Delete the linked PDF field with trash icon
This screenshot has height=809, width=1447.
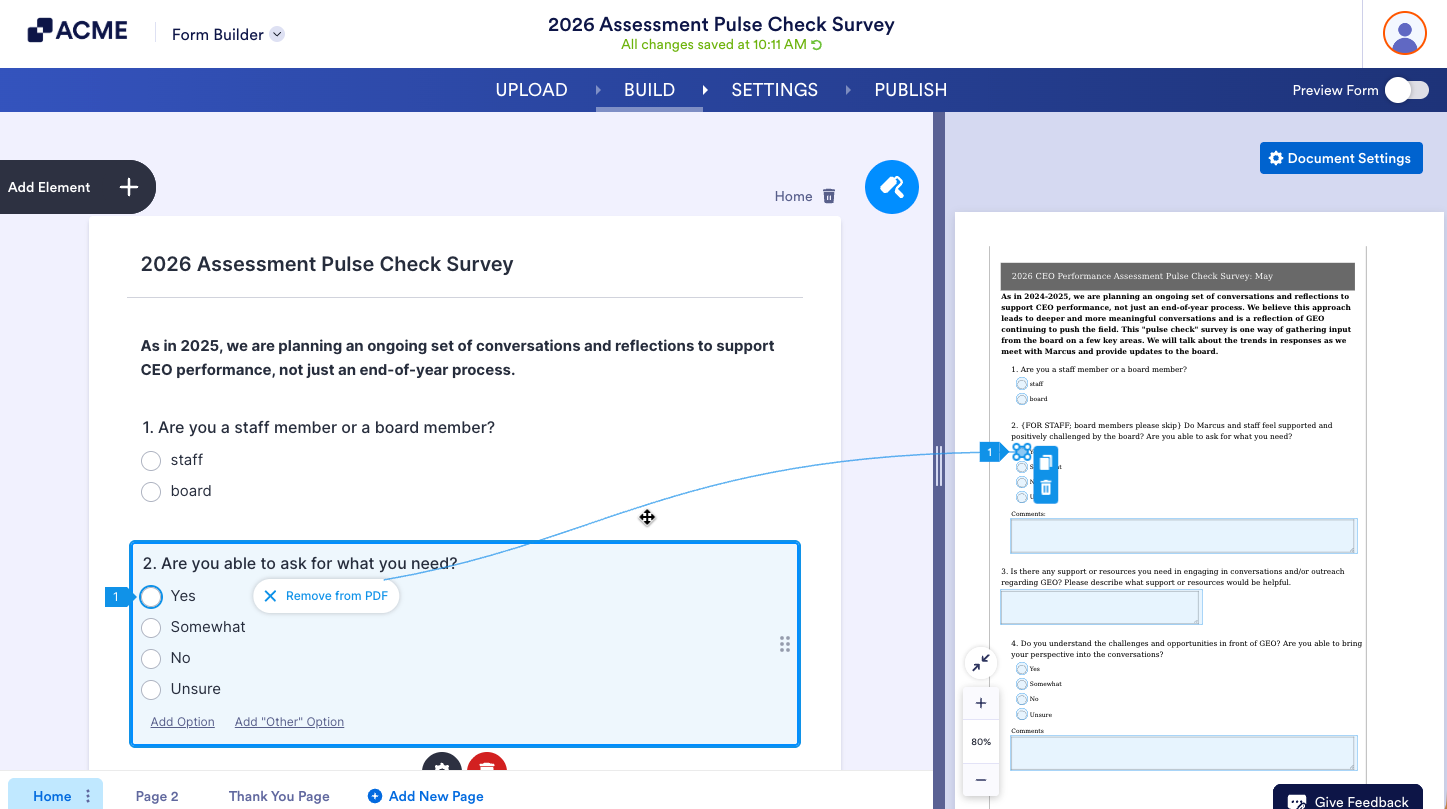(1045, 488)
